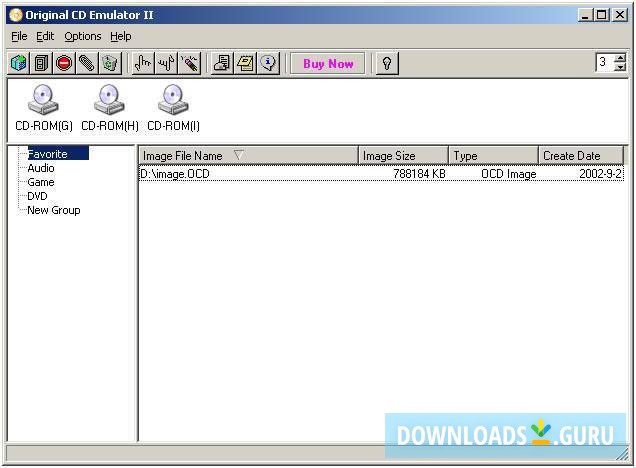Decrease the drive count with down arrow
This screenshot has height=468, width=636.
[620, 67]
